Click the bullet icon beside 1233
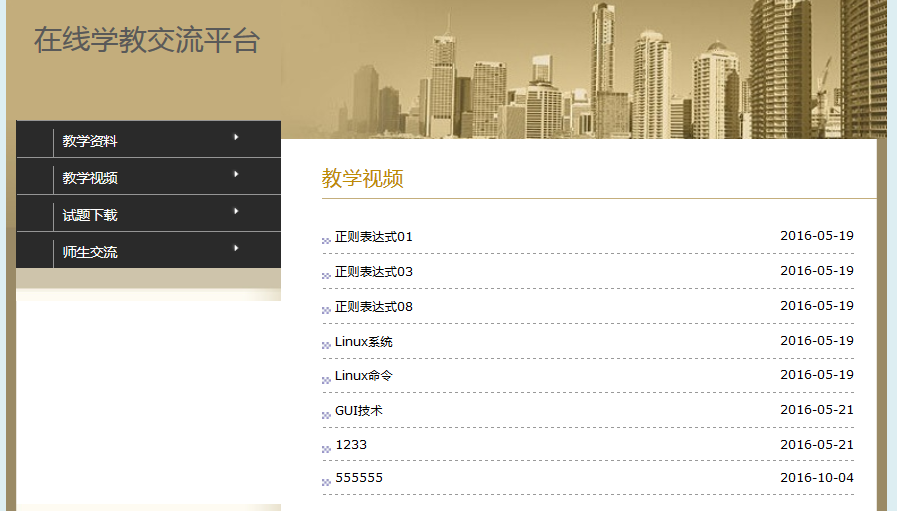 (x=326, y=449)
